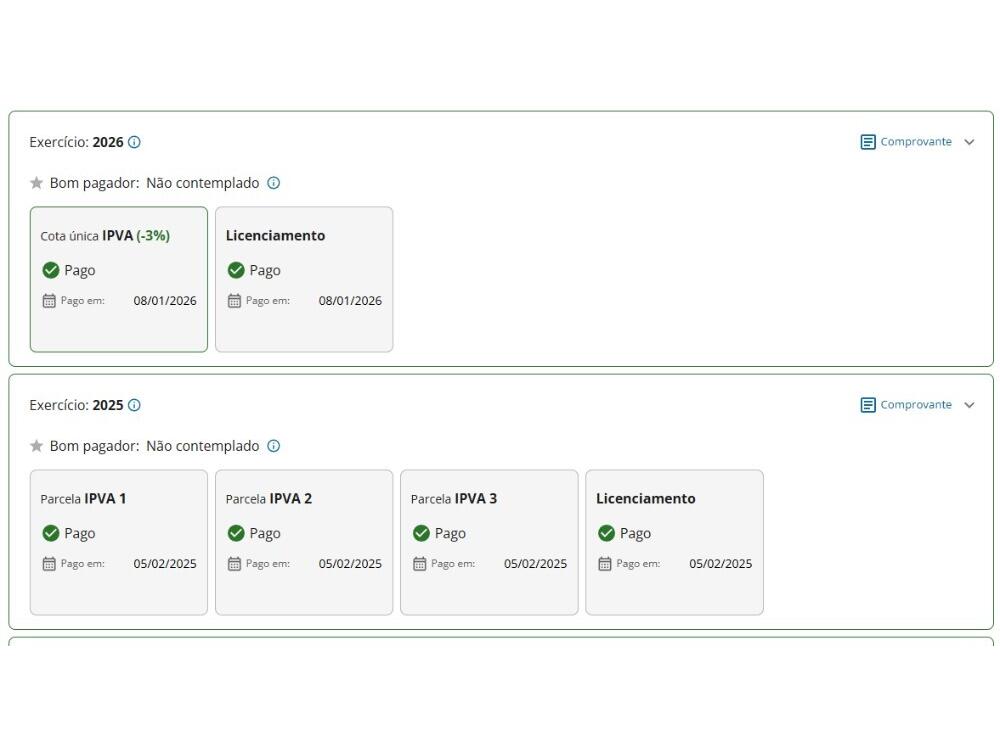Open Comprovante link for Exercício 2025

(915, 405)
